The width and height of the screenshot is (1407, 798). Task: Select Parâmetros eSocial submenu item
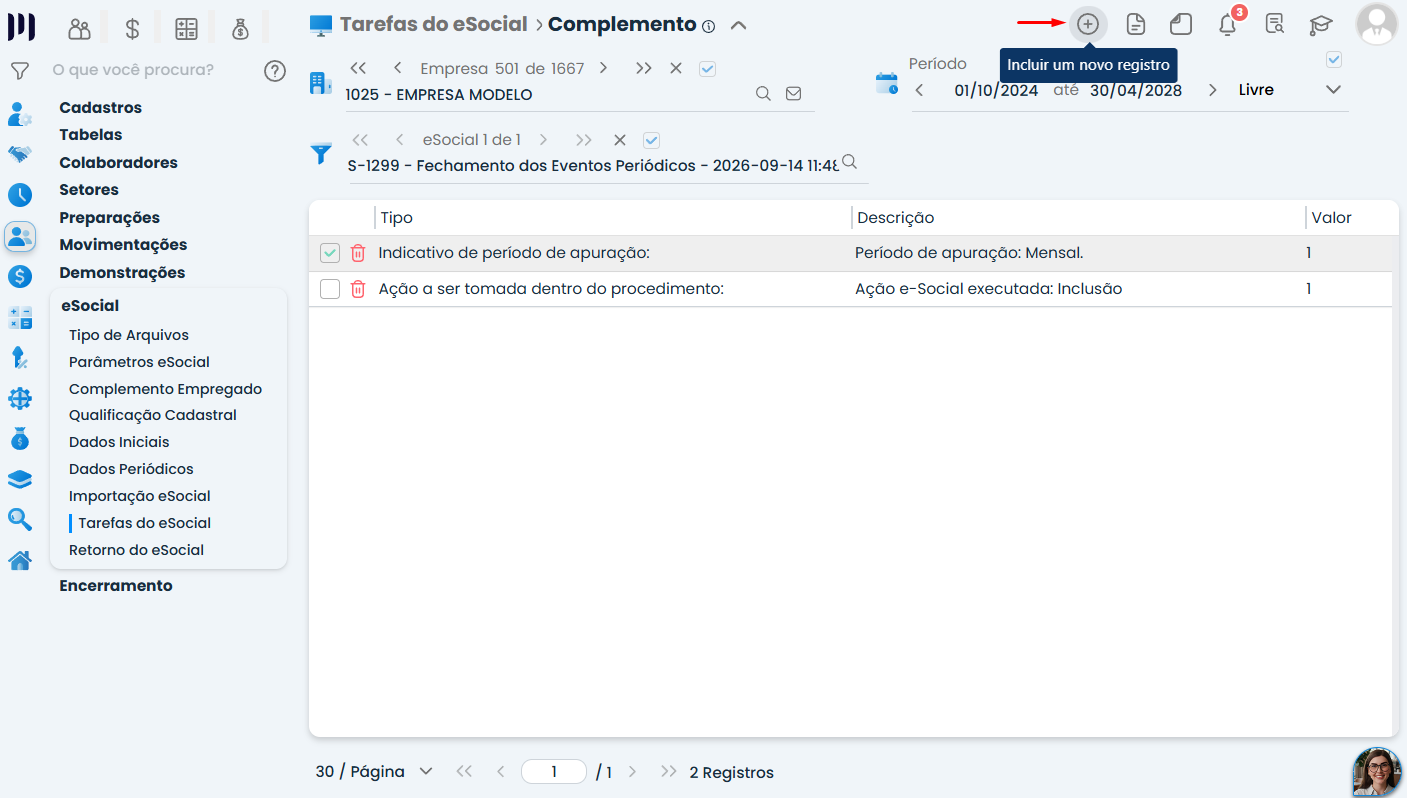pyautogui.click(x=139, y=362)
